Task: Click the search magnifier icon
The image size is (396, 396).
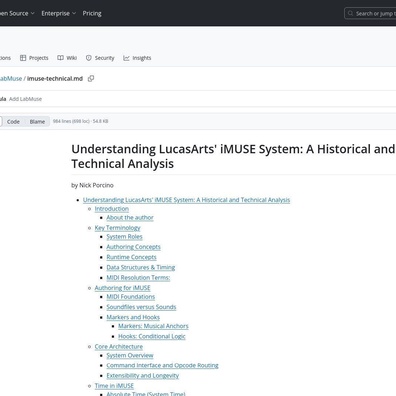Action: (x=350, y=13)
